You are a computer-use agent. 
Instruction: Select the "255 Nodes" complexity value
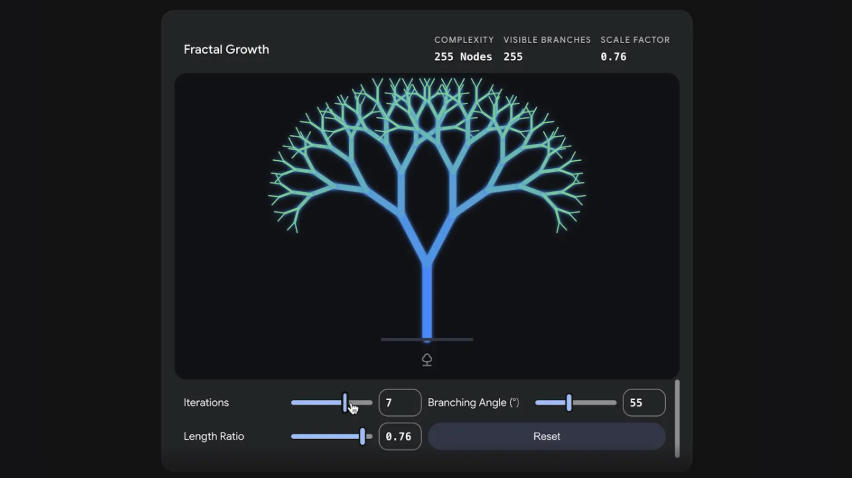(463, 57)
